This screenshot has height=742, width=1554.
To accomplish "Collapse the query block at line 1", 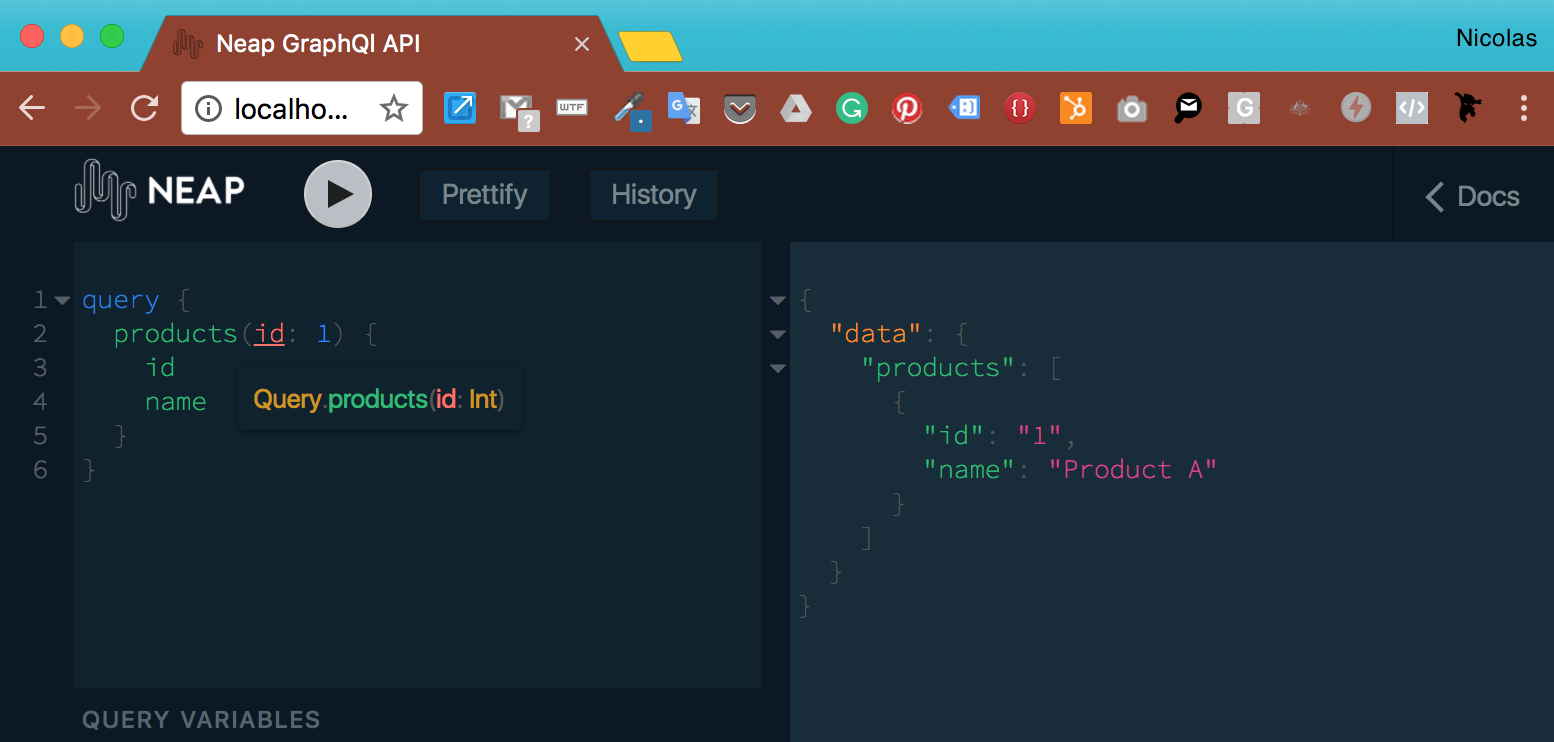I will 62,300.
